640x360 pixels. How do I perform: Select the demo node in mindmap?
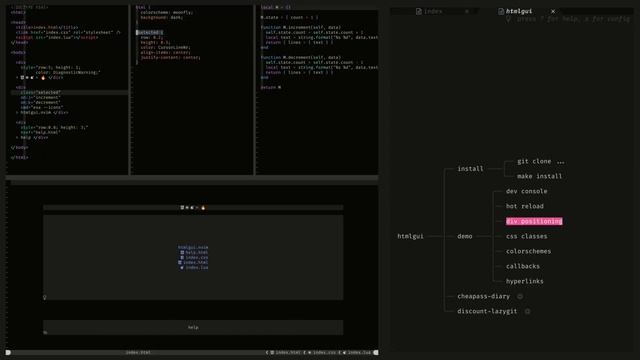464,236
